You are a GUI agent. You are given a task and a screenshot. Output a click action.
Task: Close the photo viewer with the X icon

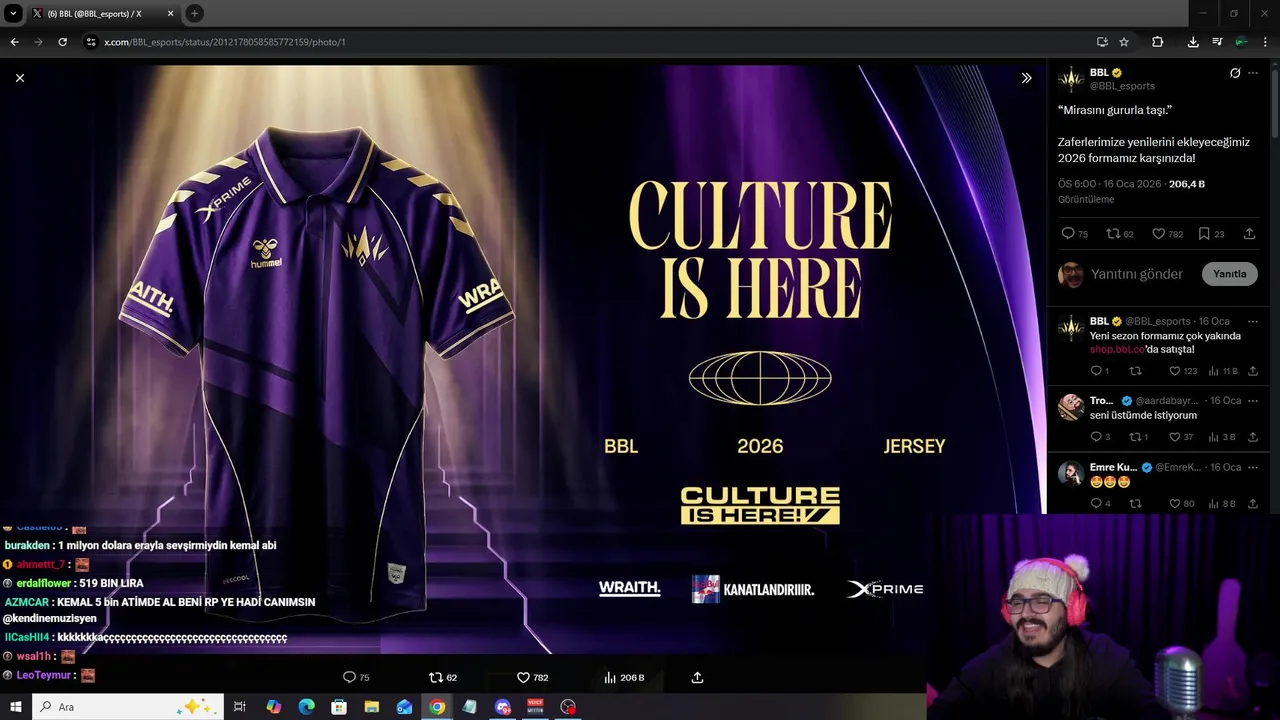19,78
